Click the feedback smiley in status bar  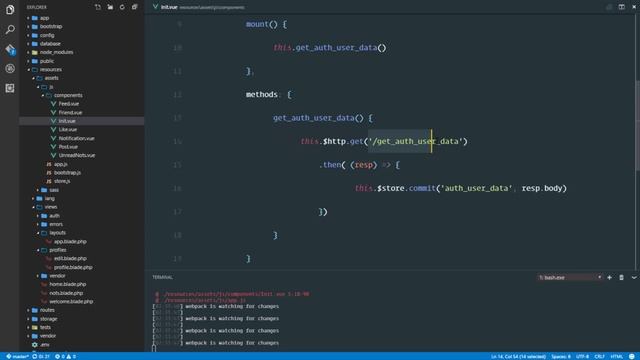pos(632,356)
